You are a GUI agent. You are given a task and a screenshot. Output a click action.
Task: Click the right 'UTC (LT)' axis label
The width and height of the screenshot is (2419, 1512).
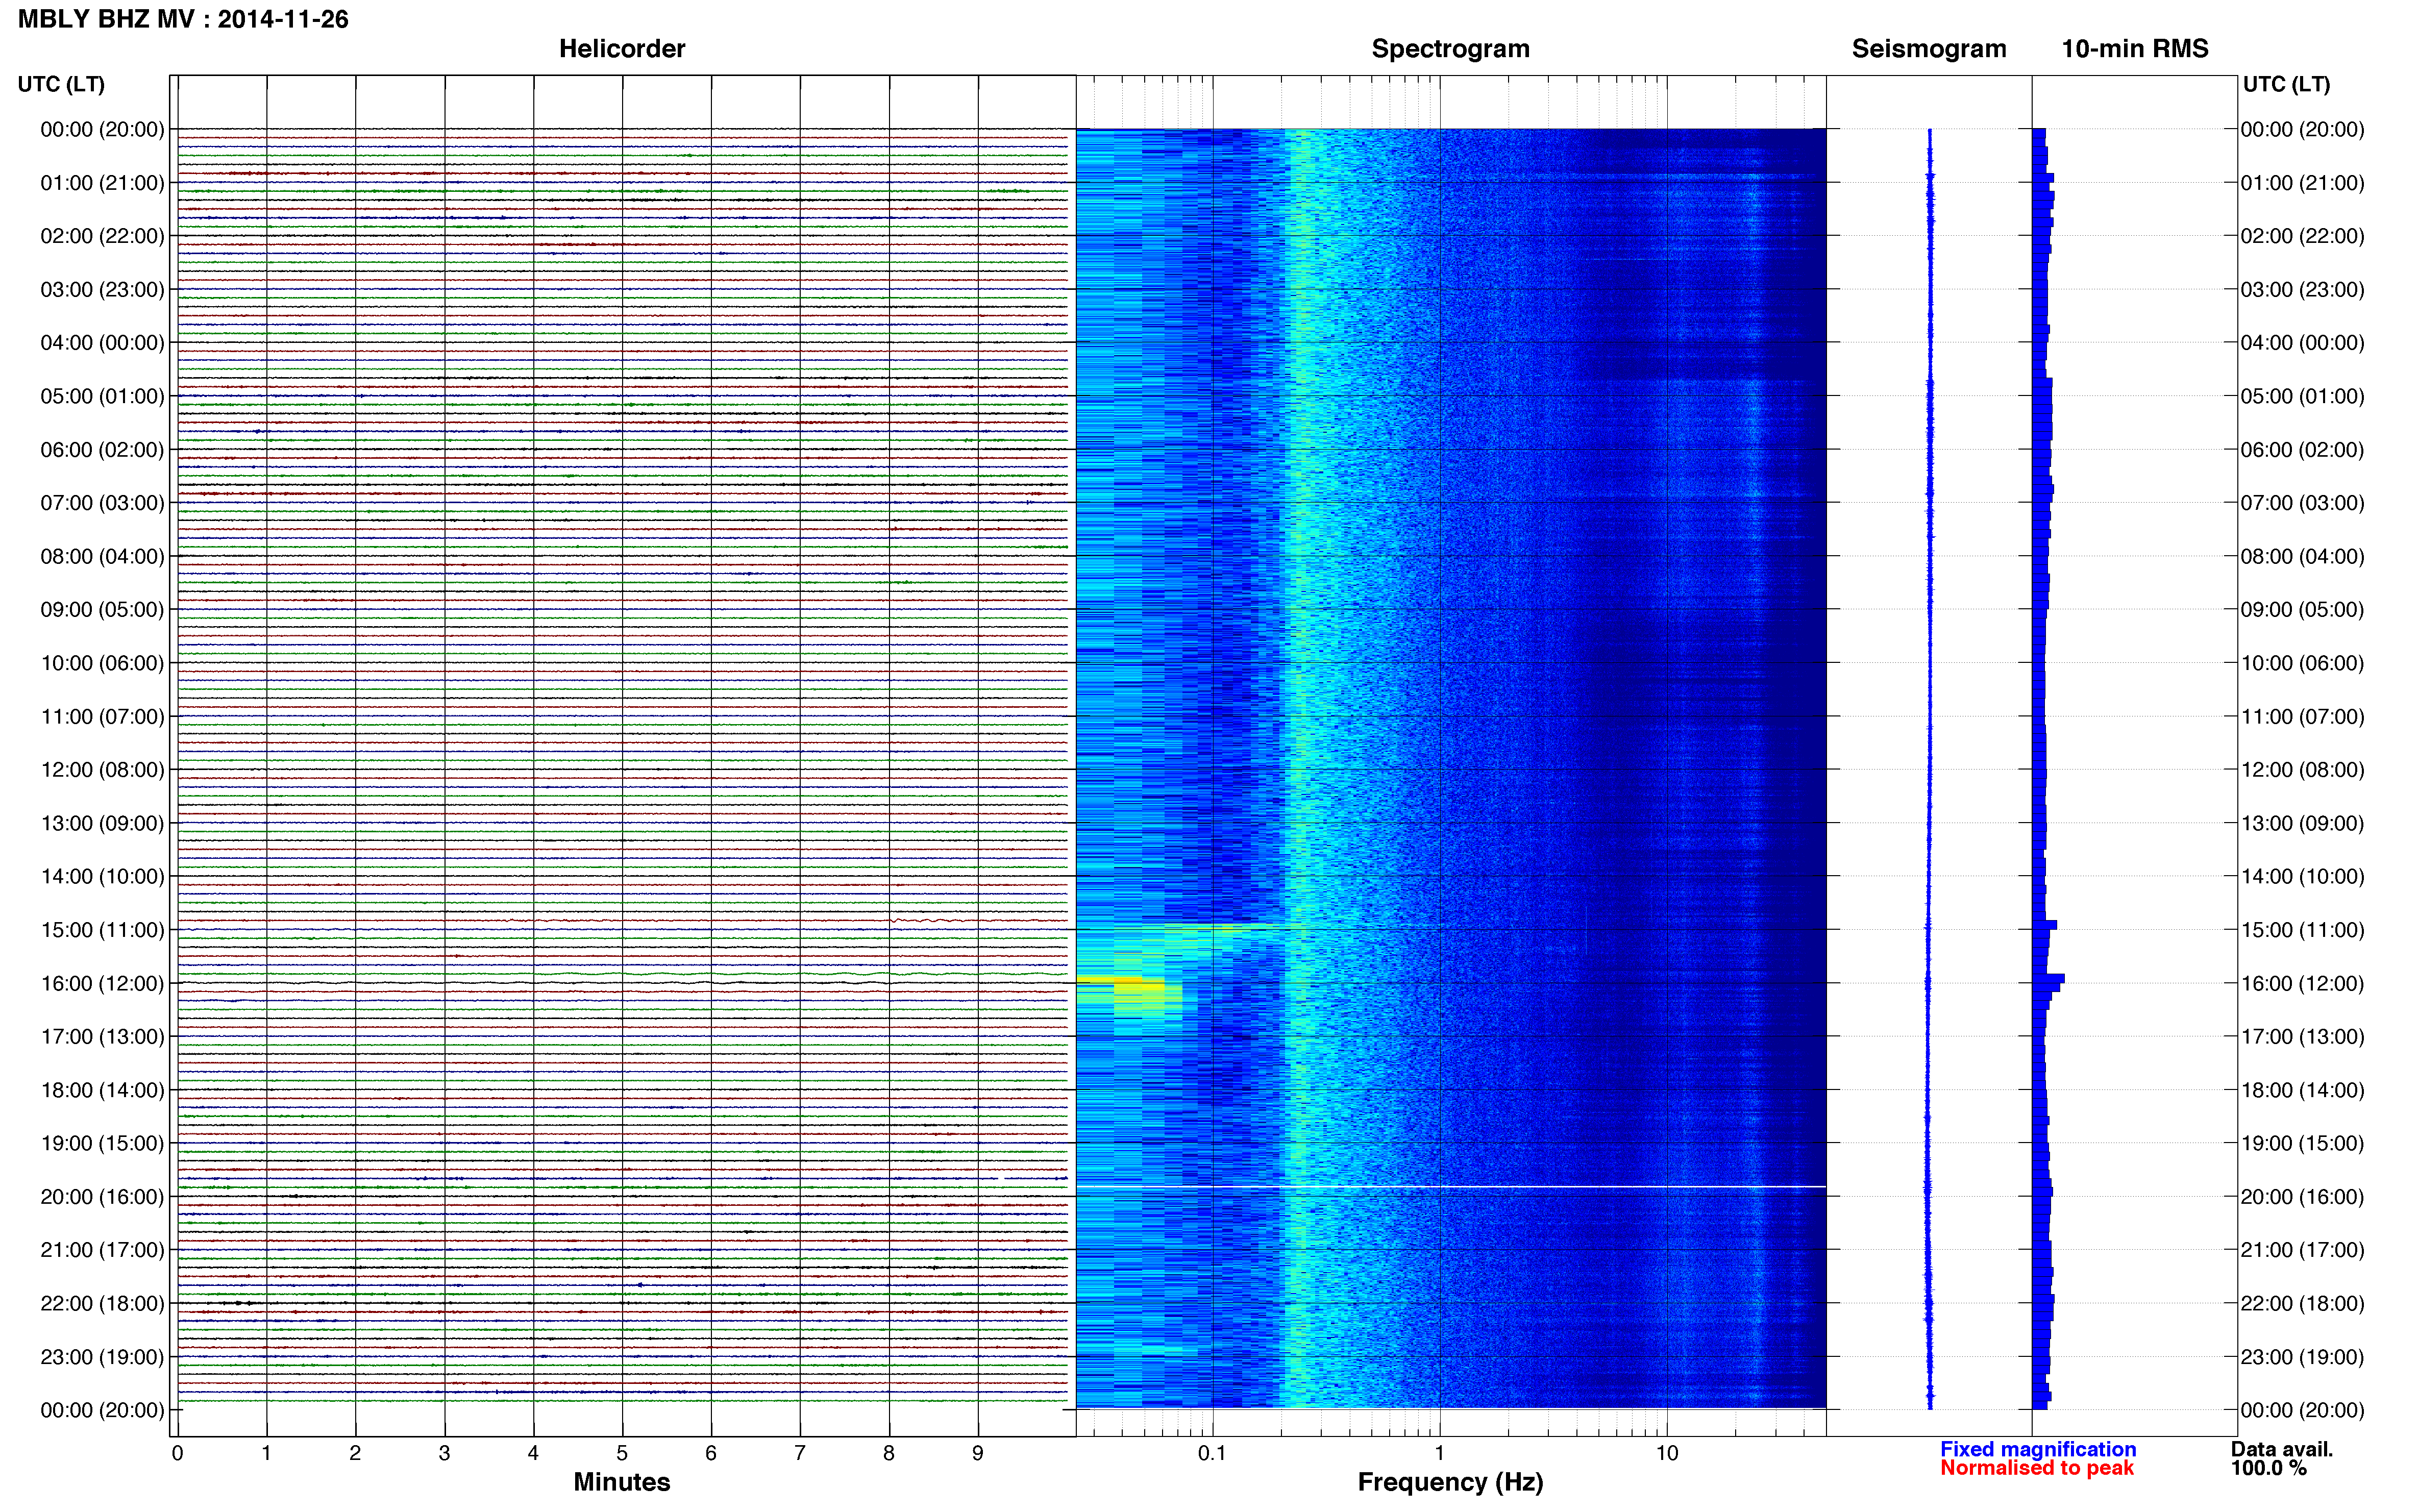(2286, 84)
